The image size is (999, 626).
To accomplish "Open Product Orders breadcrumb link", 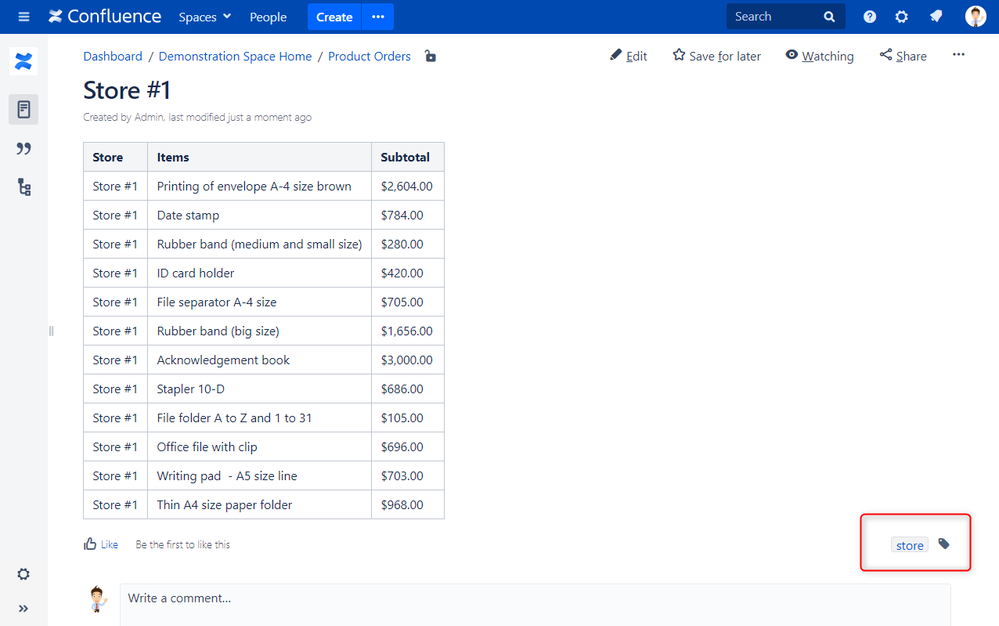I will [x=369, y=56].
